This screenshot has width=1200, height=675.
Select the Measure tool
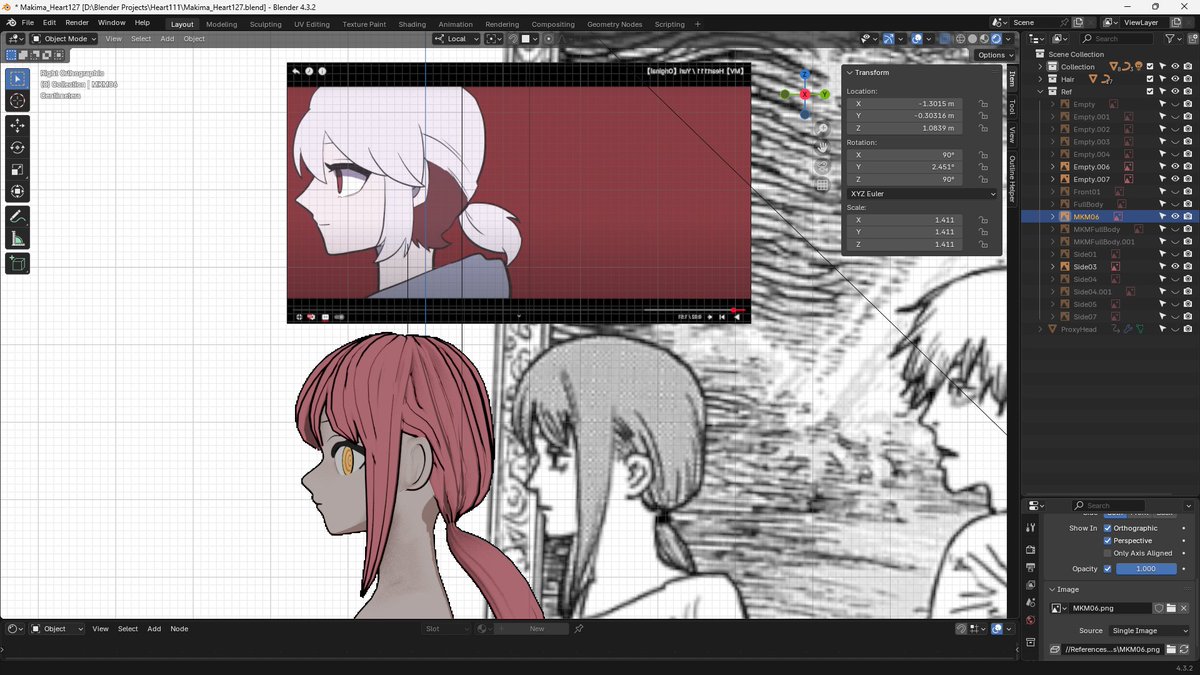click(x=16, y=238)
